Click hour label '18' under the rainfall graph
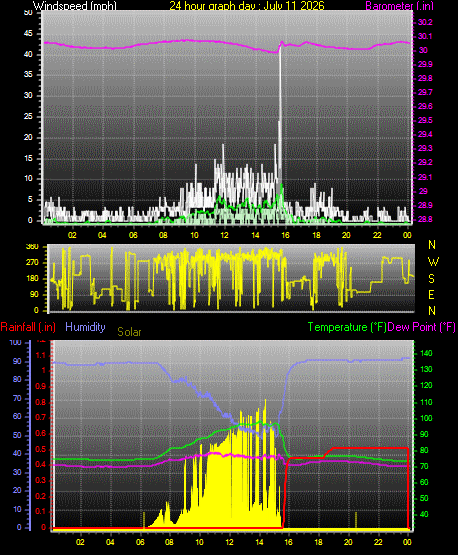458x555 pixels. point(319,542)
